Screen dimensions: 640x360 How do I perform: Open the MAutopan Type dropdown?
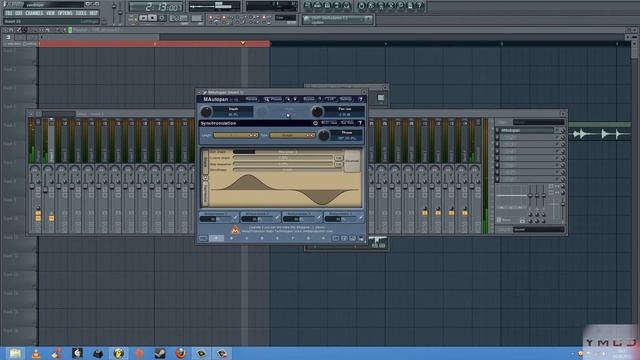[292, 135]
